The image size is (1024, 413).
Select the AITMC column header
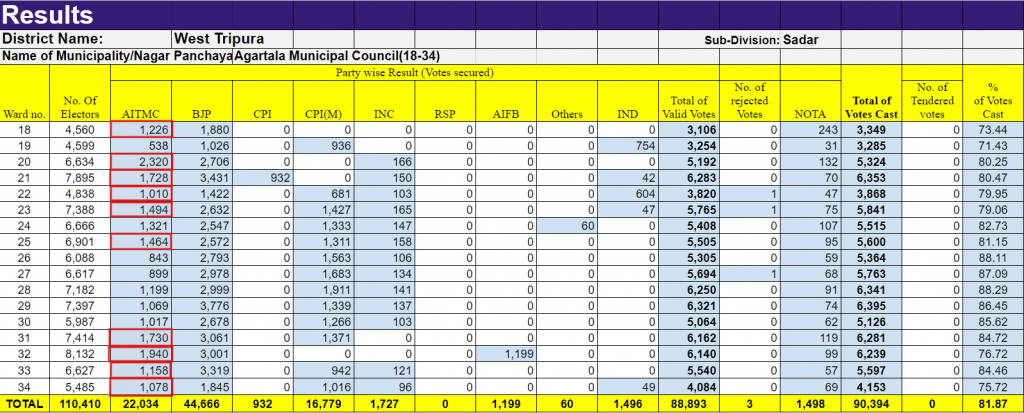point(142,101)
